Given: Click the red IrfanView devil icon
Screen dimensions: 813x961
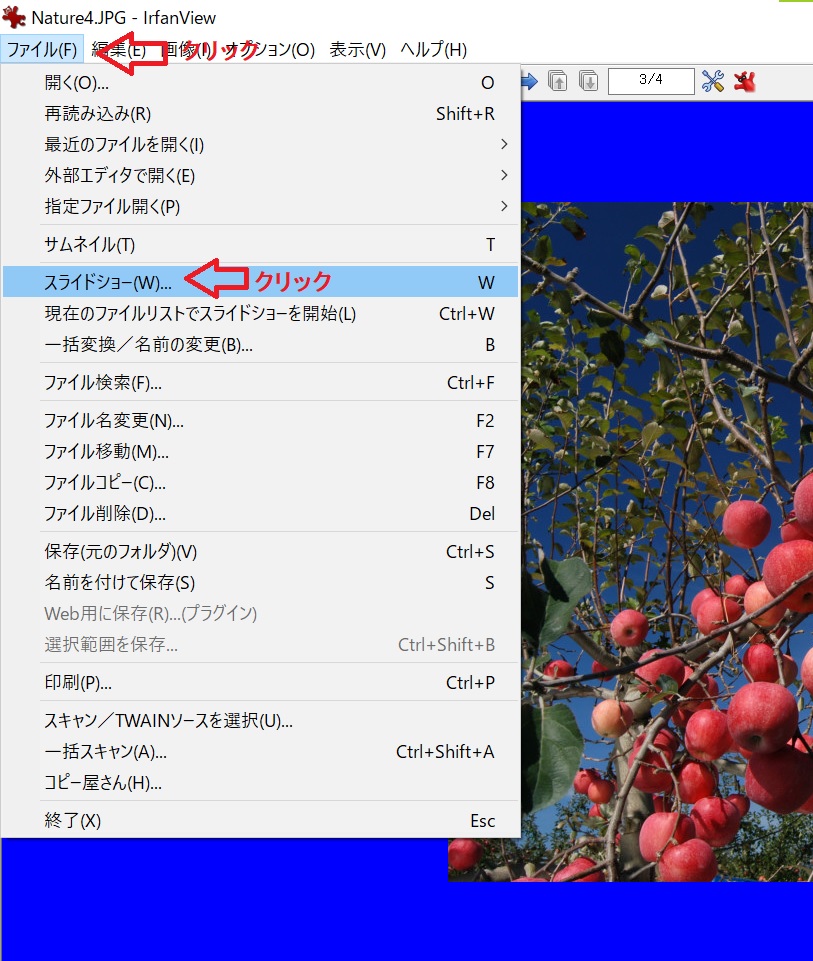Looking at the screenshot, I should (x=742, y=80).
